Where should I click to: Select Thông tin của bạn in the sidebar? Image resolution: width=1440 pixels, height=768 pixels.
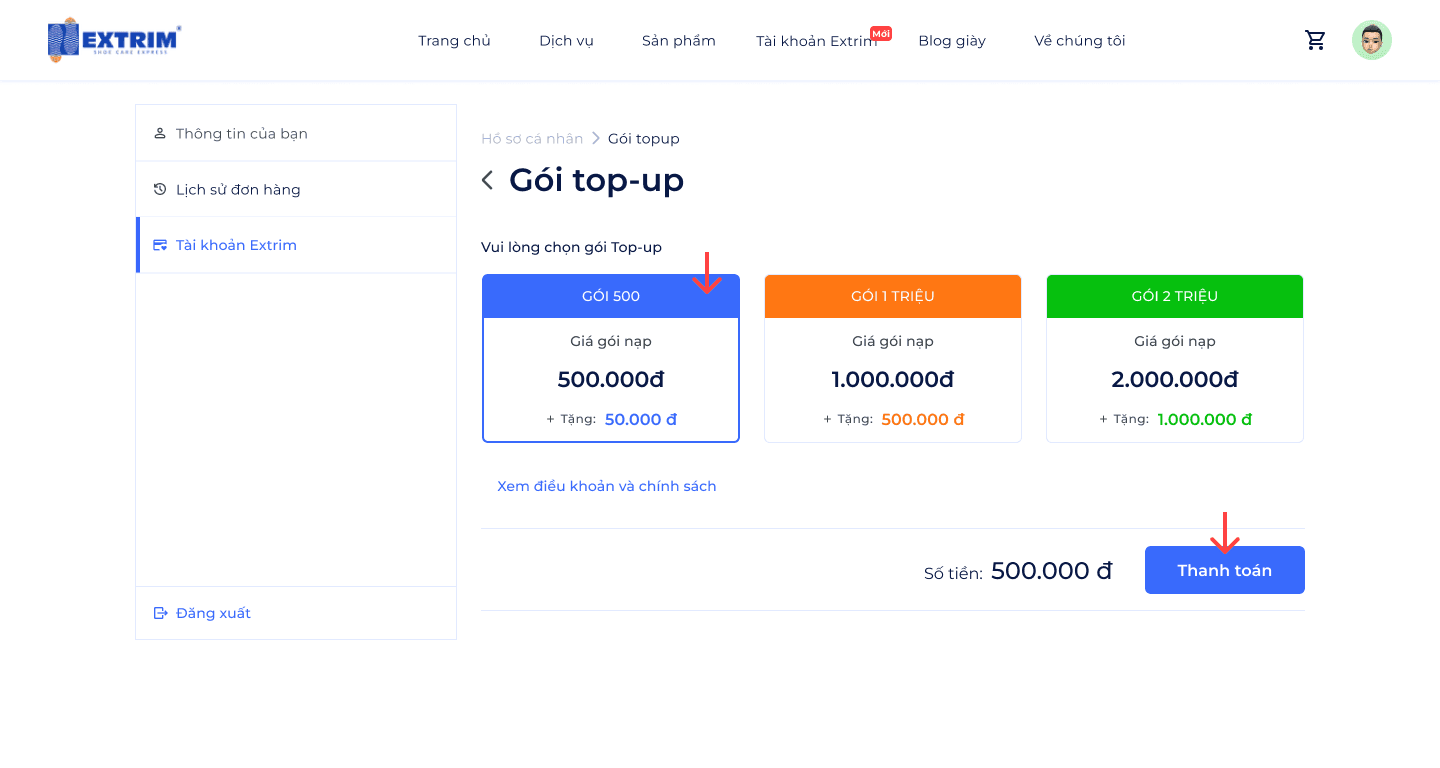[x=296, y=133]
